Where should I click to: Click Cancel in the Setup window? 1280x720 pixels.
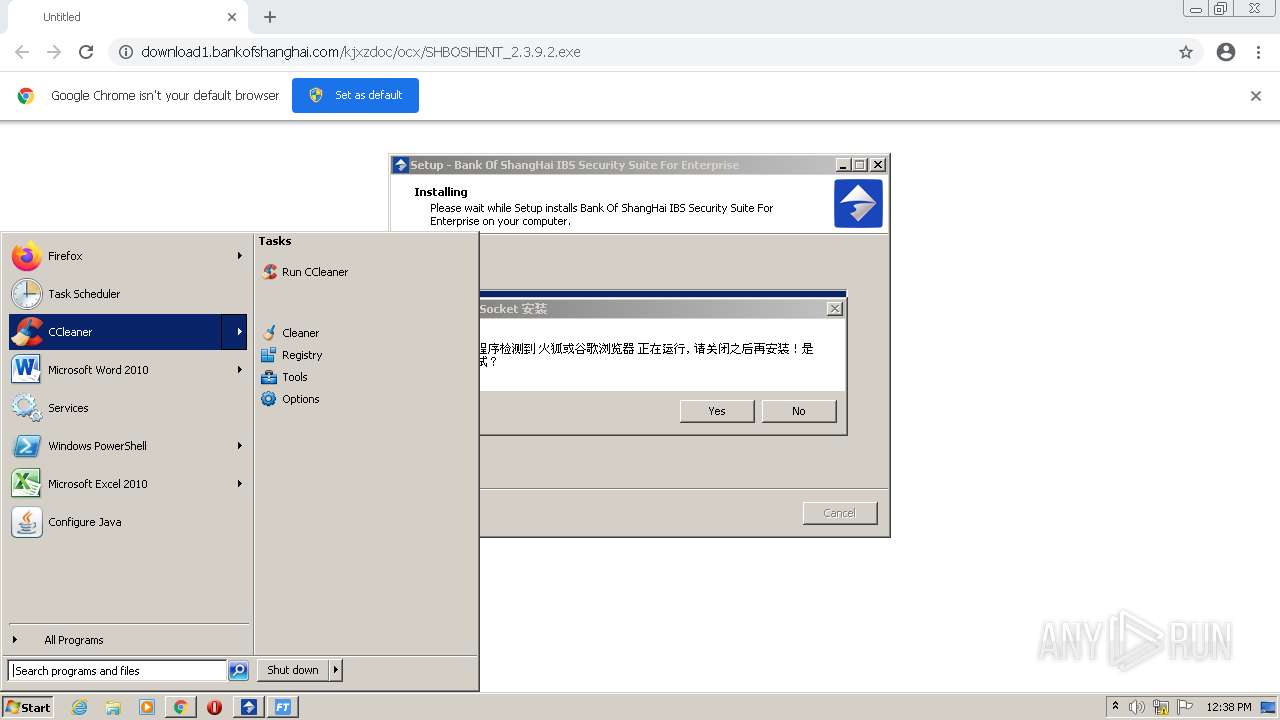(840, 513)
